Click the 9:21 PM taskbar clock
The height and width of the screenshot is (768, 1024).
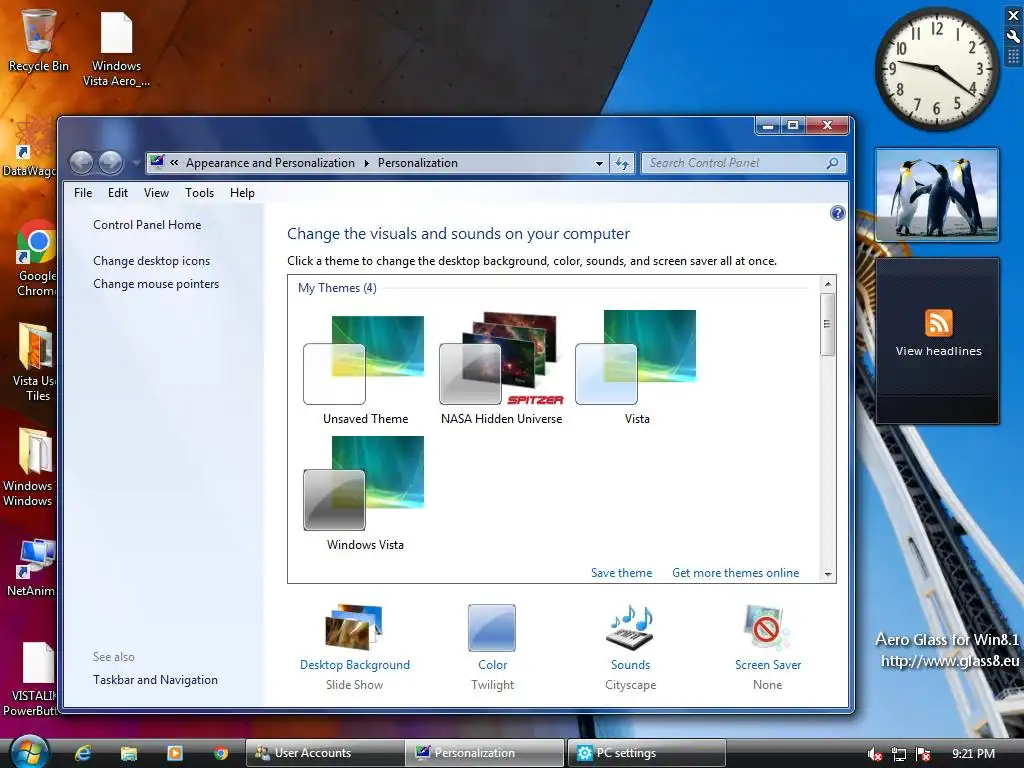[973, 754]
